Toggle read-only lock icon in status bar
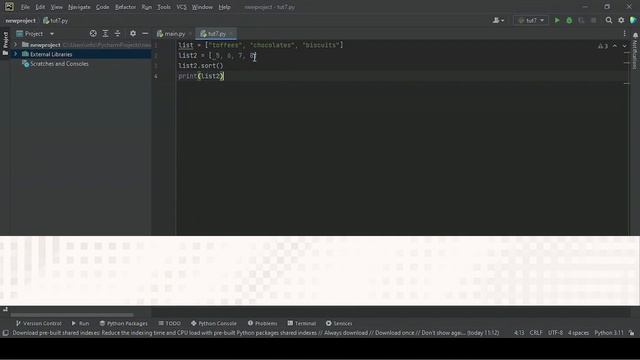The image size is (640, 360). pos(631,333)
